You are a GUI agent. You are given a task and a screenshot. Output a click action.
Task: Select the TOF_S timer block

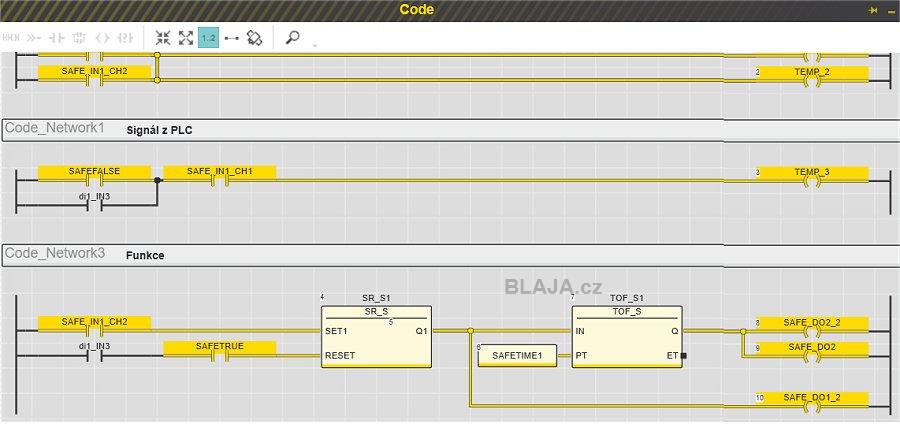coord(627,336)
